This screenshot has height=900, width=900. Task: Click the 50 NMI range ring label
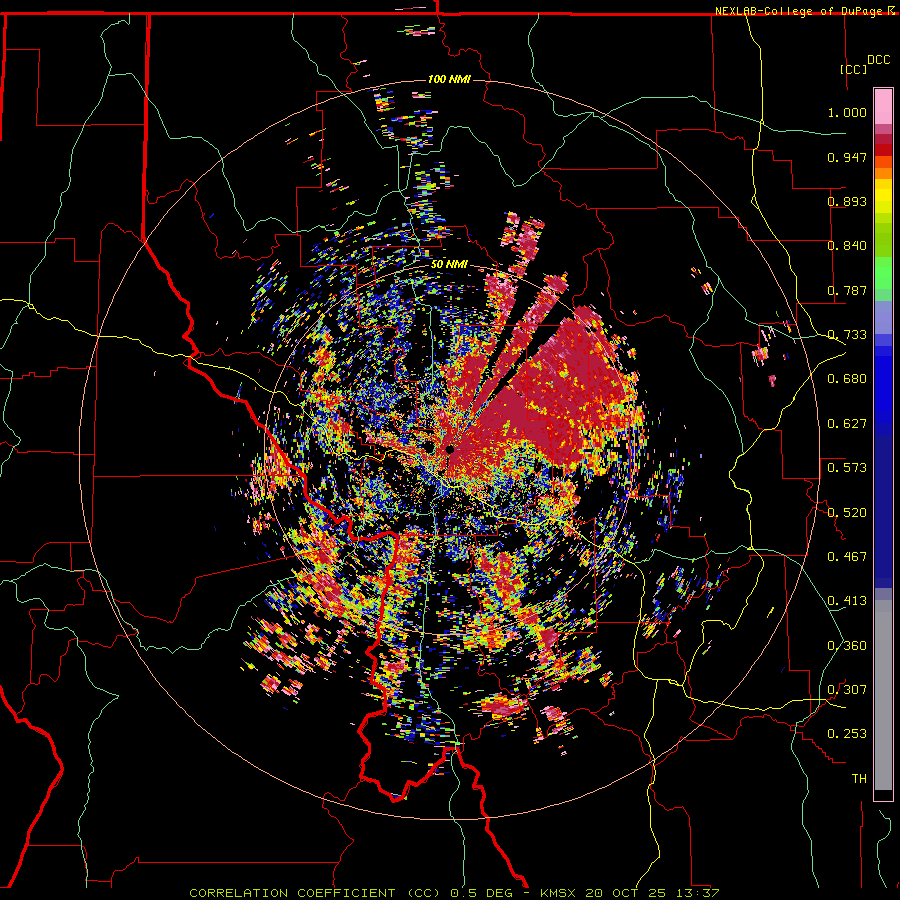coord(449,265)
